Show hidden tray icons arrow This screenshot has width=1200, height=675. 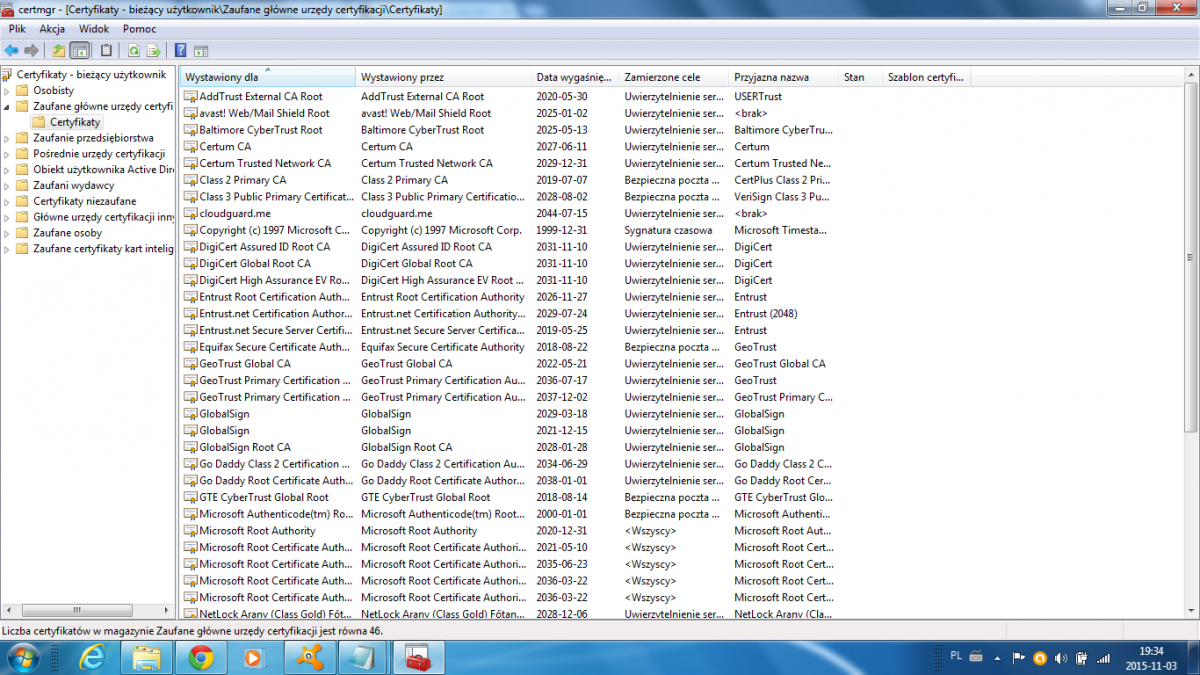(x=998, y=657)
